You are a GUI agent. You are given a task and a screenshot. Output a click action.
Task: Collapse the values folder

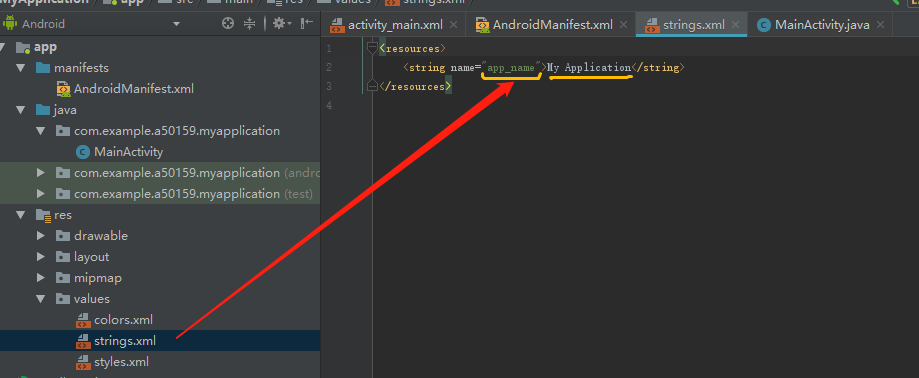click(40, 299)
